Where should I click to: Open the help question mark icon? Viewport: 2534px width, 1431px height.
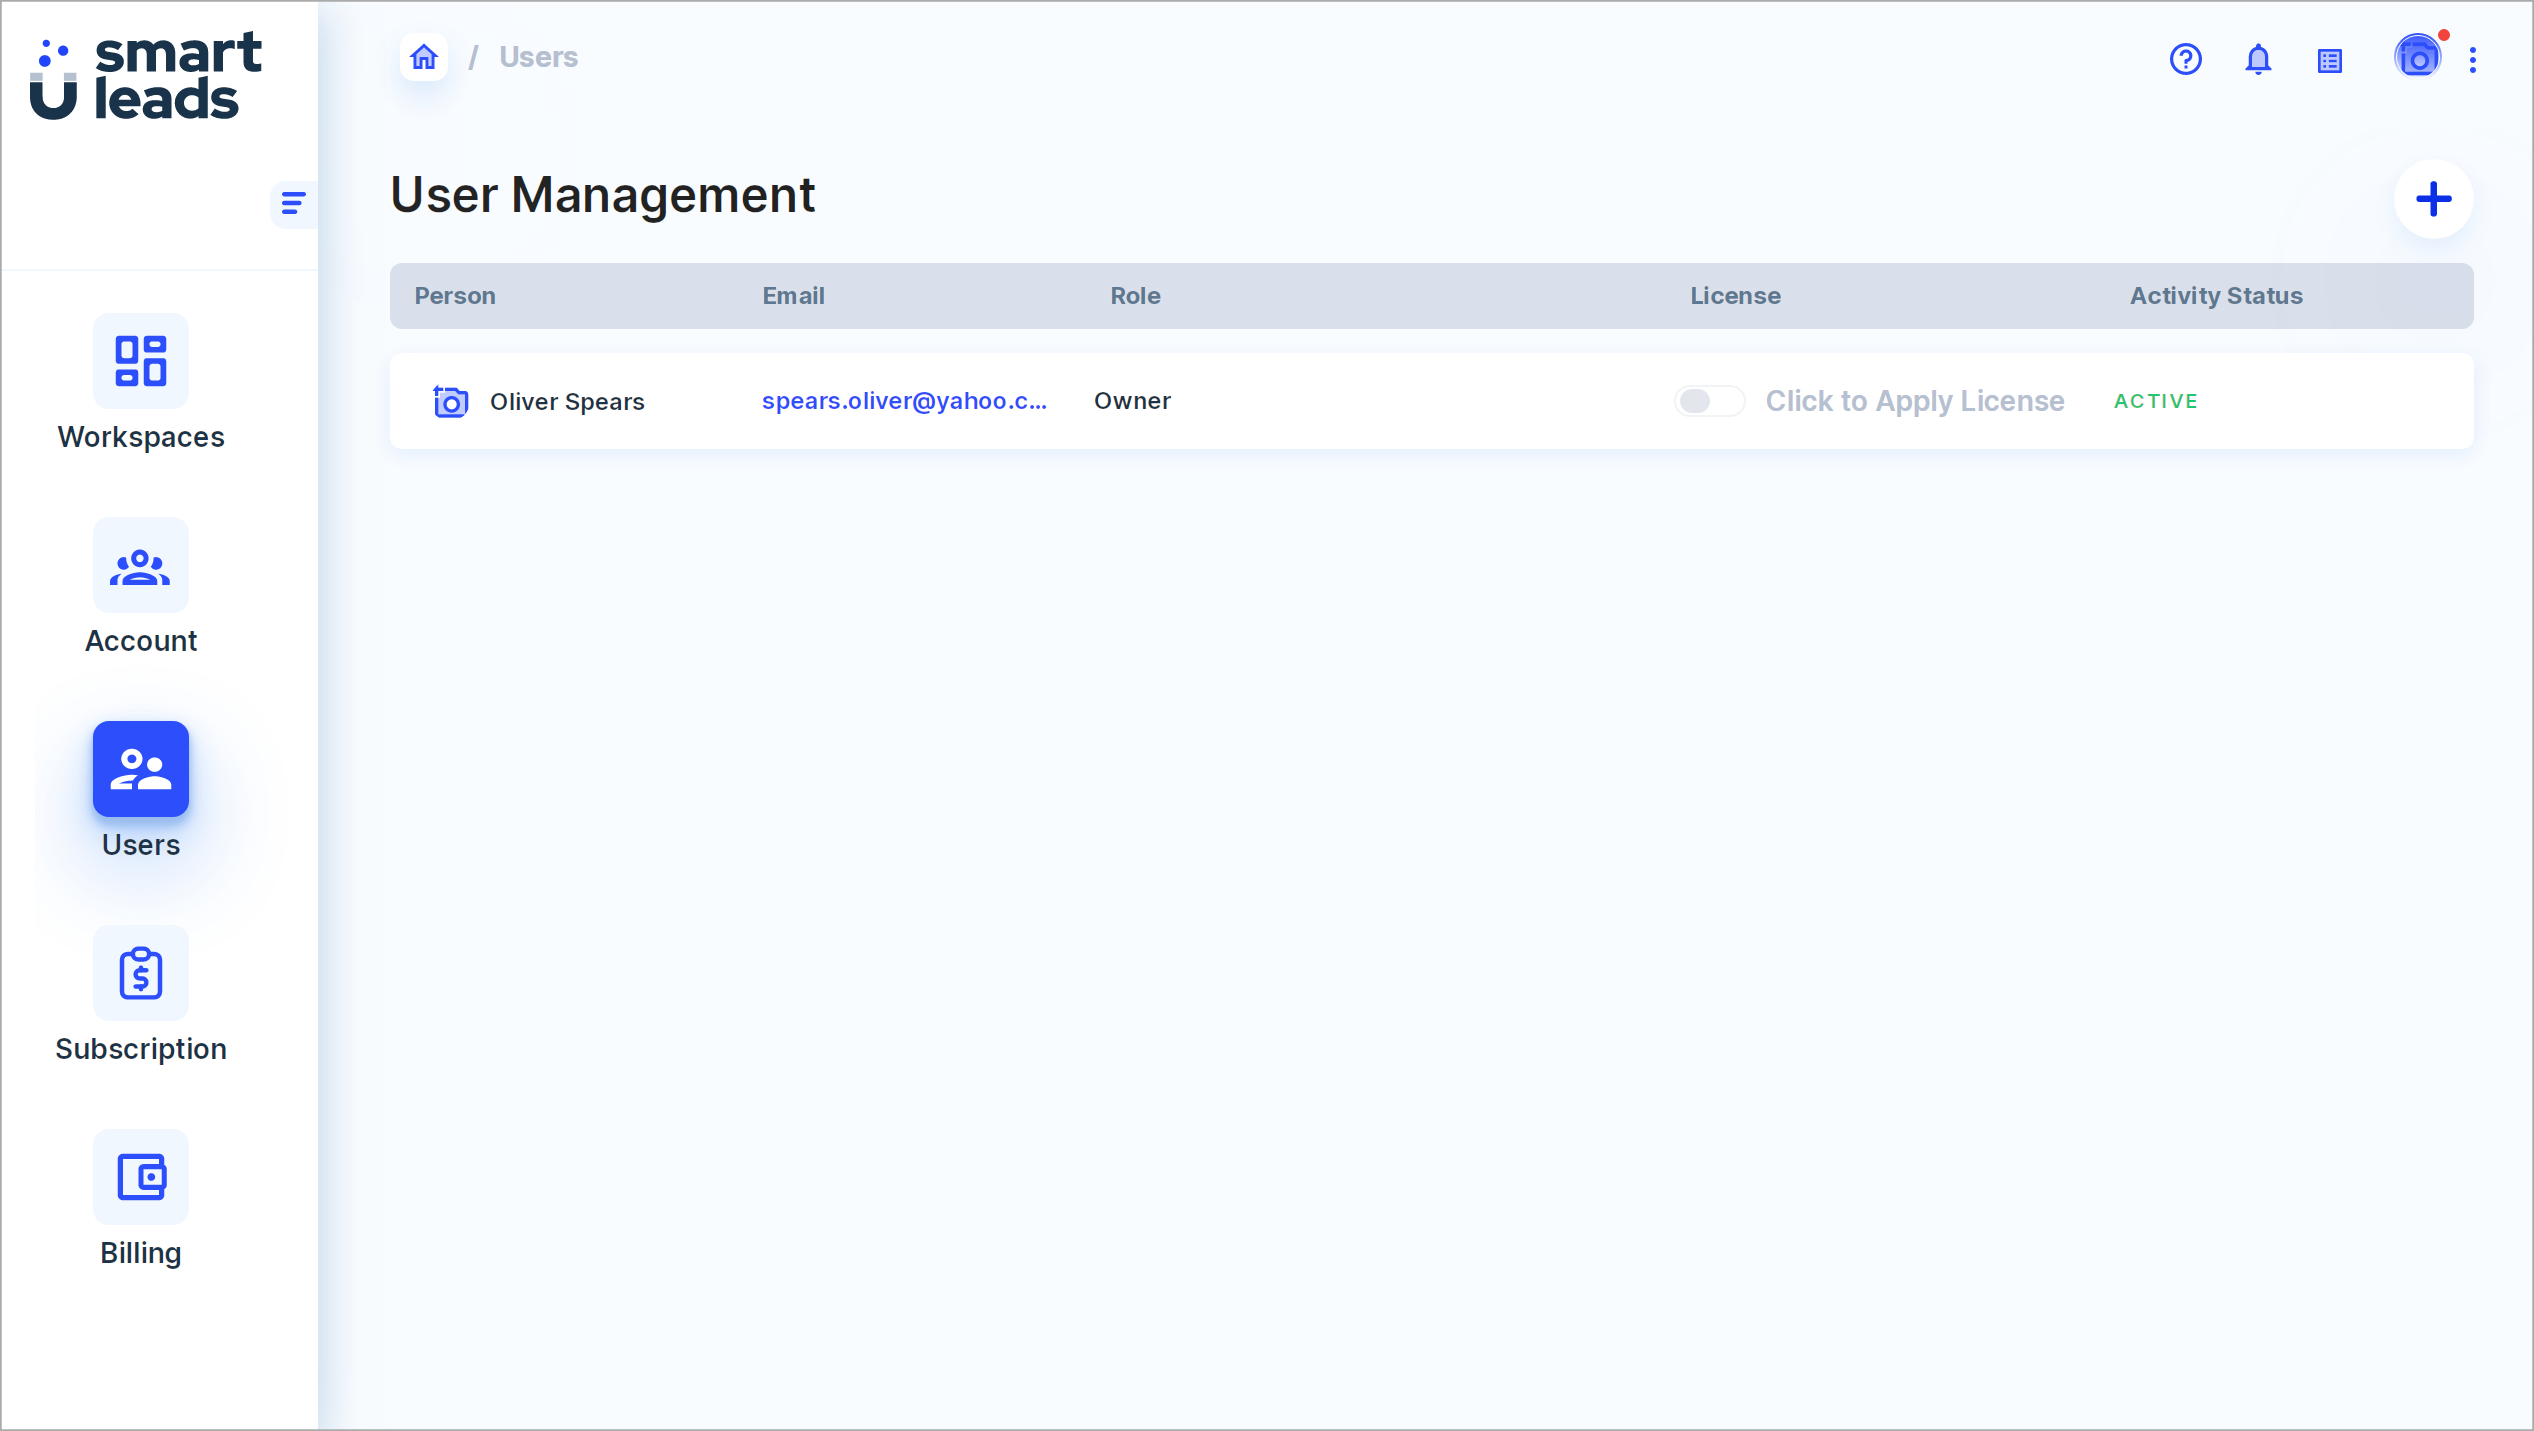[x=2185, y=59]
